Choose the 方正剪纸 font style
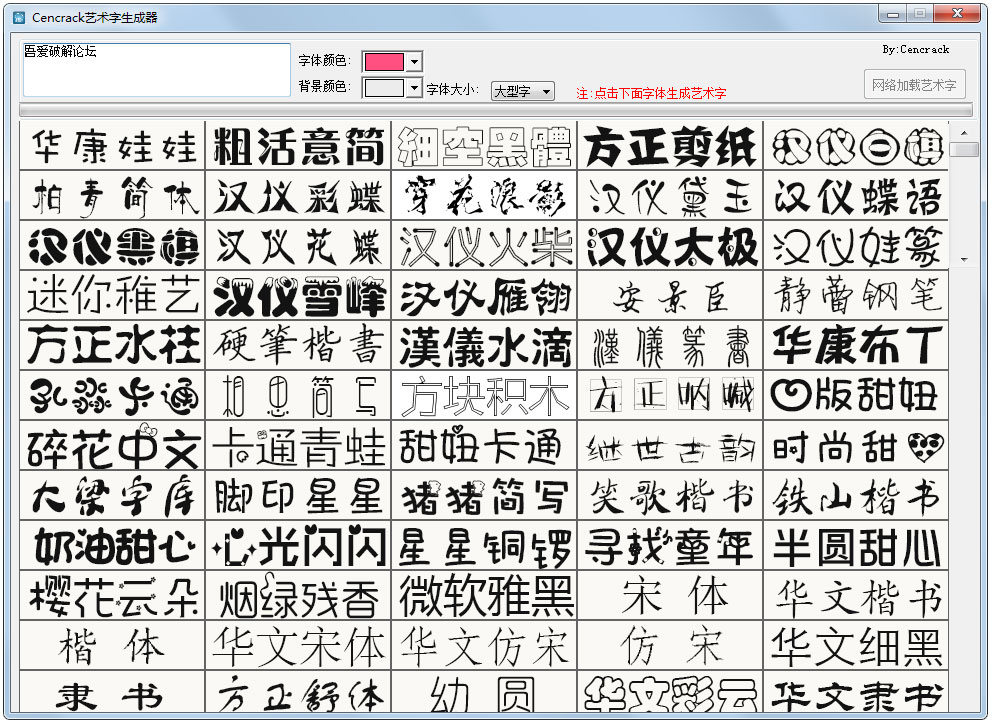 [670, 146]
